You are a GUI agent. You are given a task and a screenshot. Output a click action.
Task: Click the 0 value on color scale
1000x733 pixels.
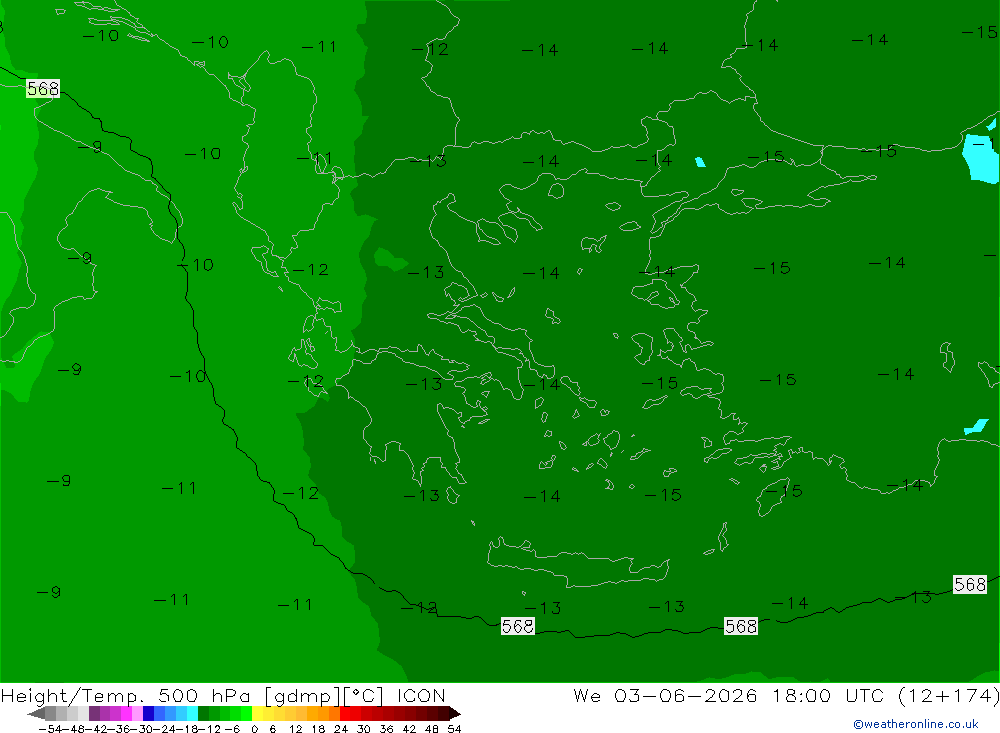[254, 729]
